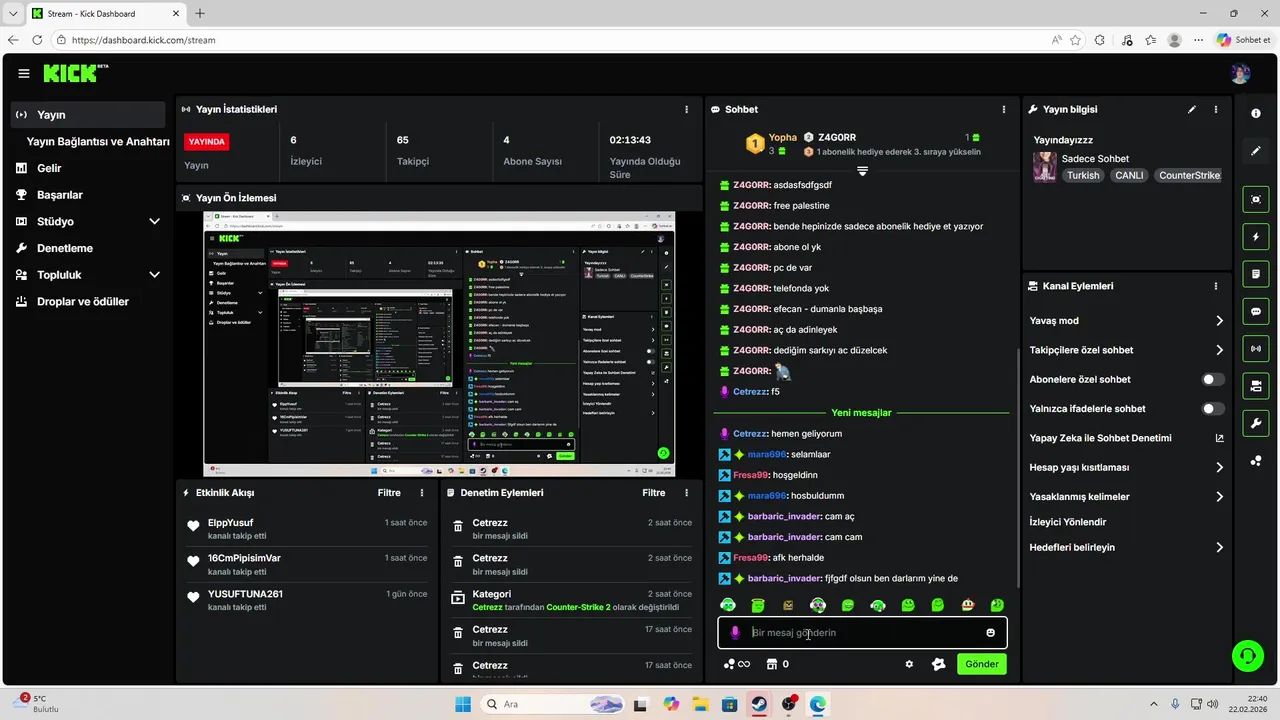Open chat settings gear icon
1280x720 pixels.
coord(909,664)
